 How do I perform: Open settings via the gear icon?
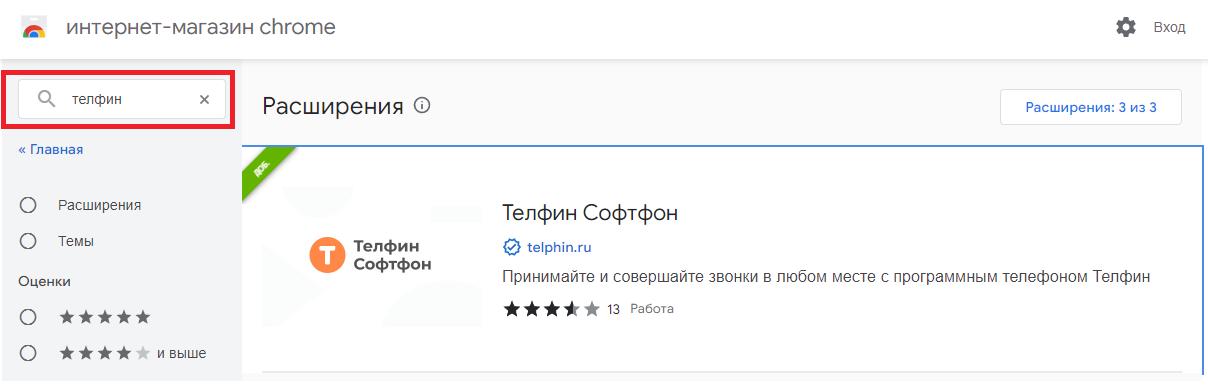pos(1126,27)
